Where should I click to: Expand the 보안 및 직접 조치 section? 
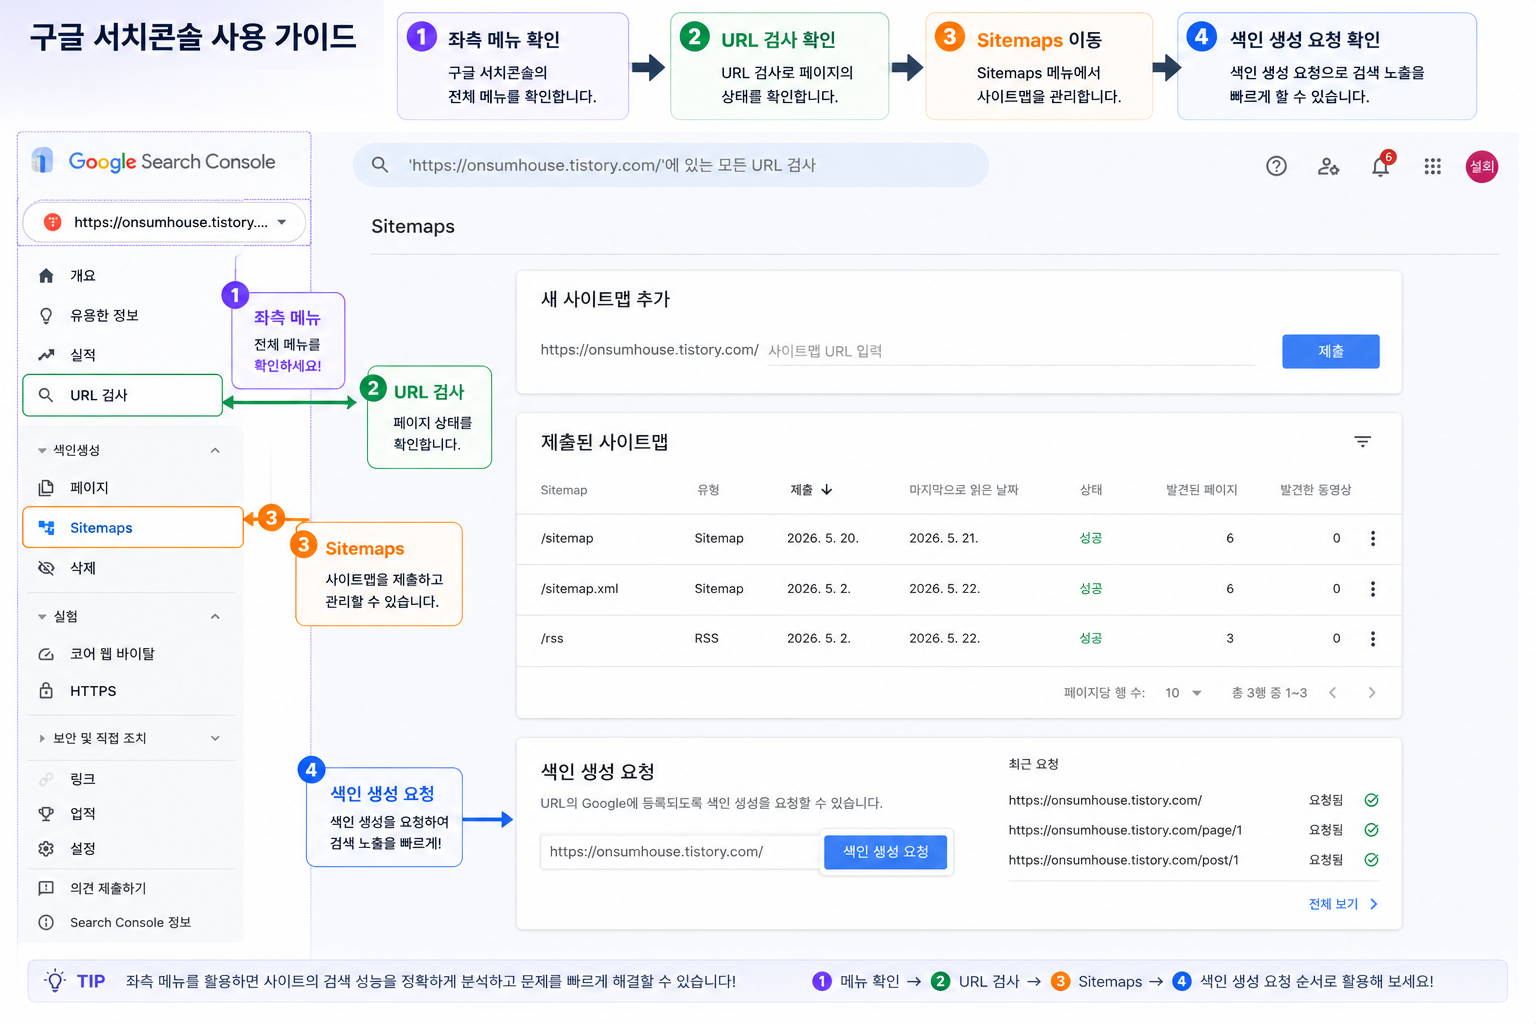pos(215,738)
